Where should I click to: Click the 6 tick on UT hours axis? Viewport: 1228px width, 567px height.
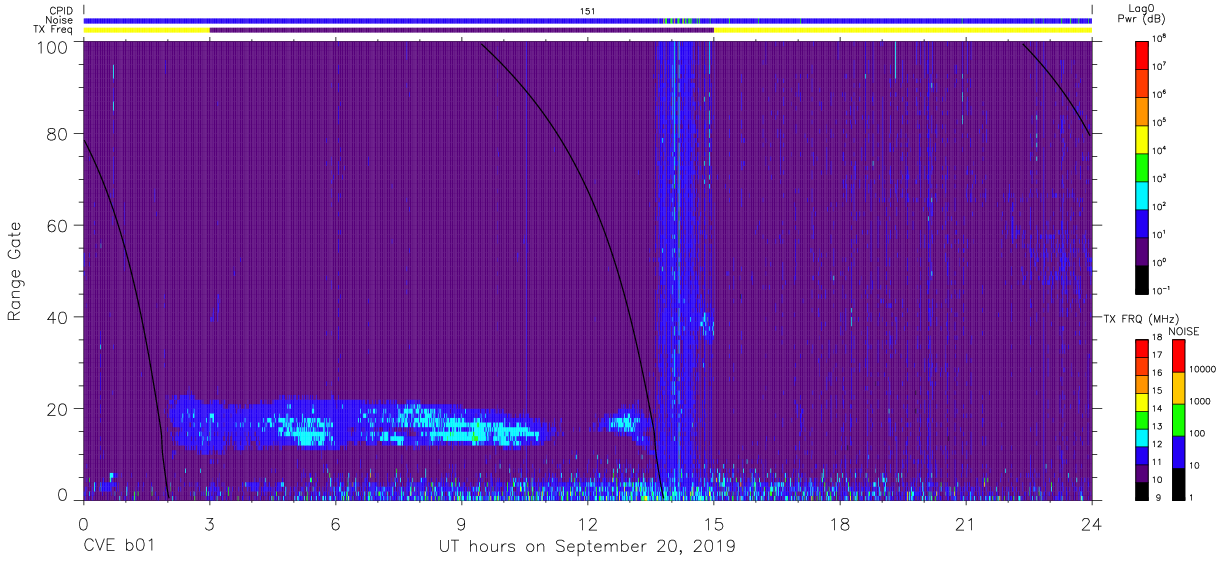tap(336, 523)
